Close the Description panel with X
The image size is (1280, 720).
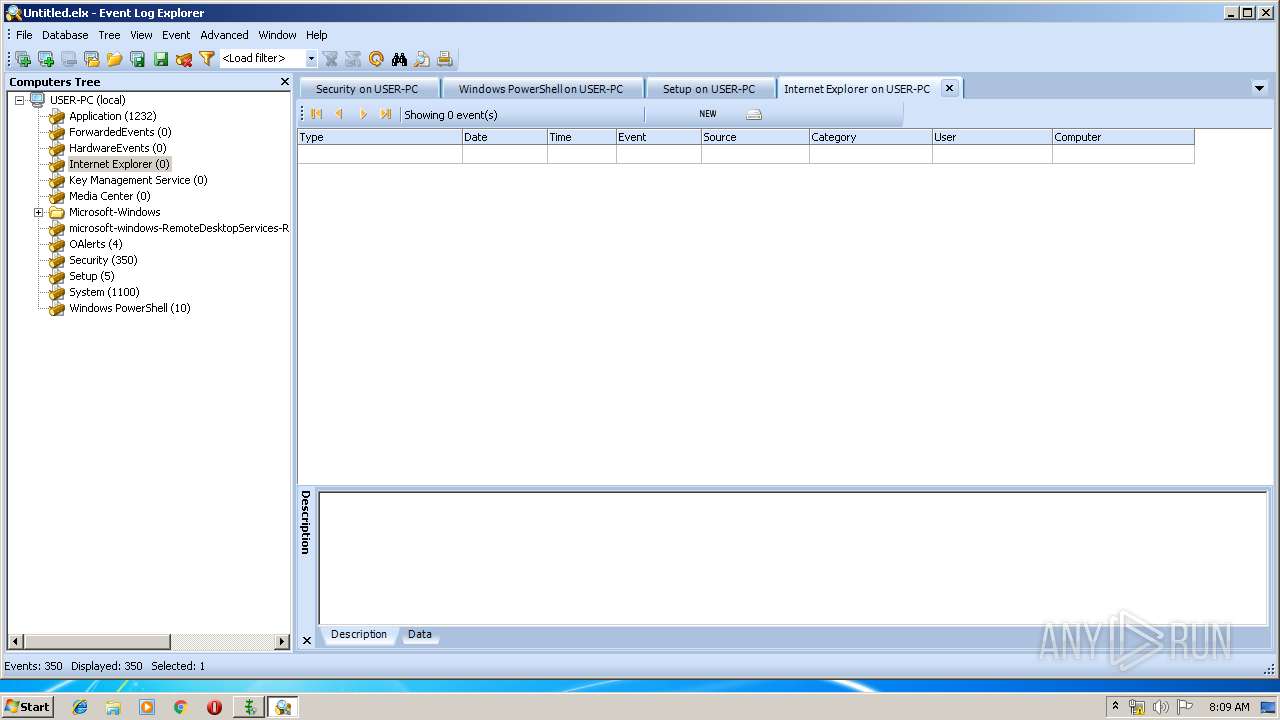[x=307, y=641]
